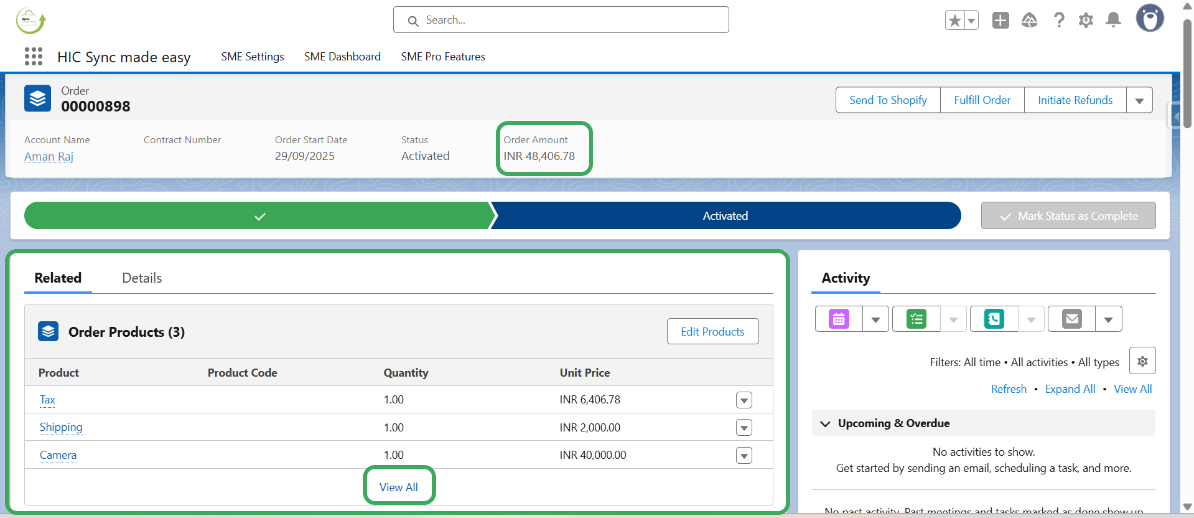Collapse the Upcoming & Overdue section
Screen dimensions: 1194x518
(x=825, y=423)
